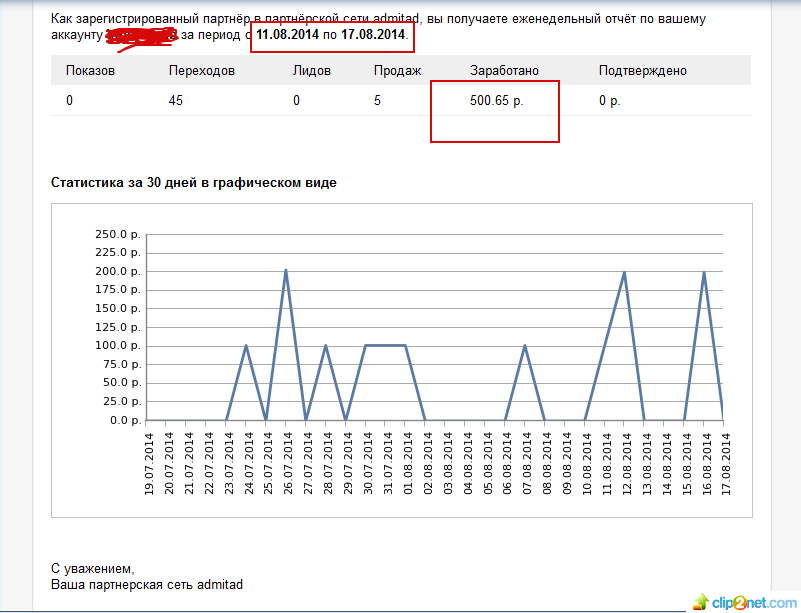Click the 250.0 р. axis label
The image size is (801, 613).
click(117, 234)
